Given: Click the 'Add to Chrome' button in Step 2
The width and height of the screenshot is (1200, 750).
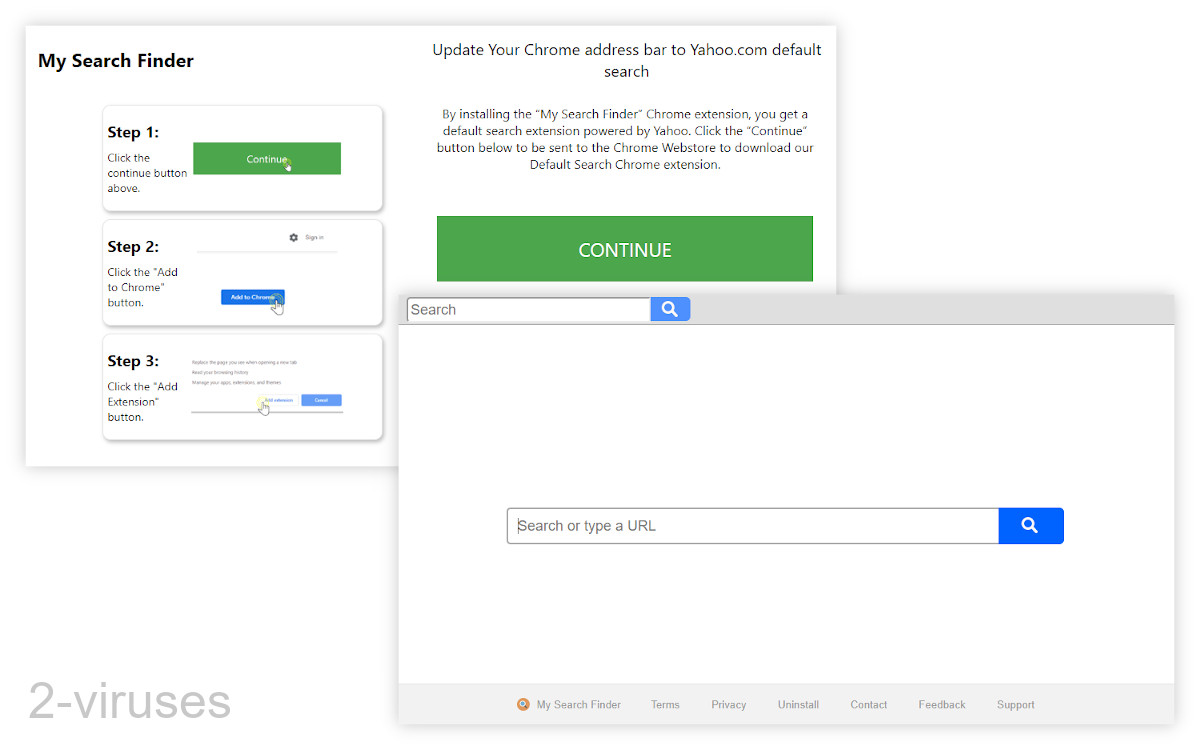Looking at the screenshot, I should click(x=252, y=296).
